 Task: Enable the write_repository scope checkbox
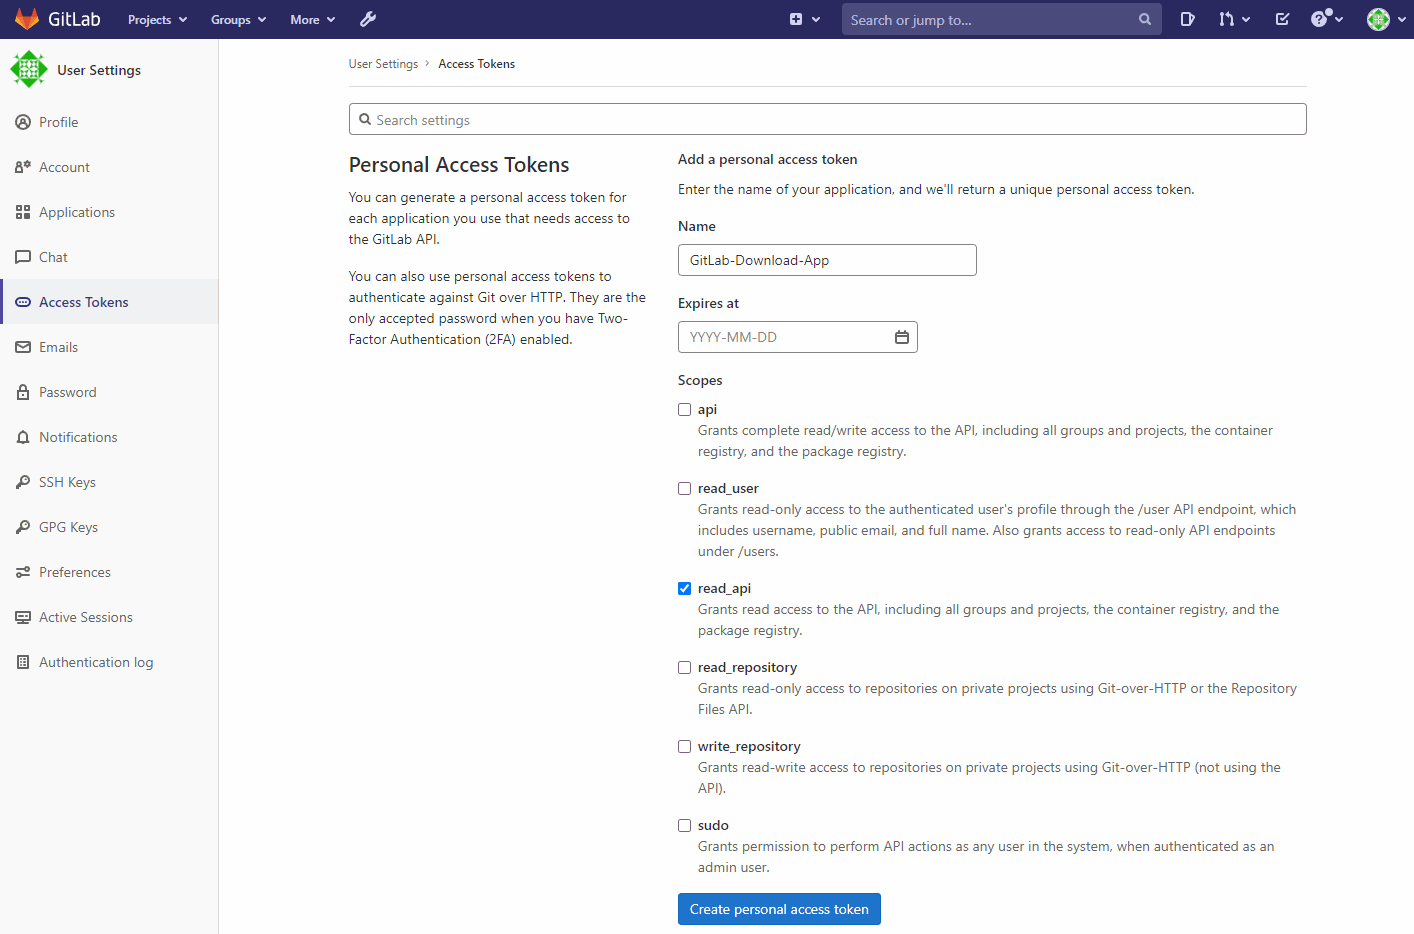(684, 746)
